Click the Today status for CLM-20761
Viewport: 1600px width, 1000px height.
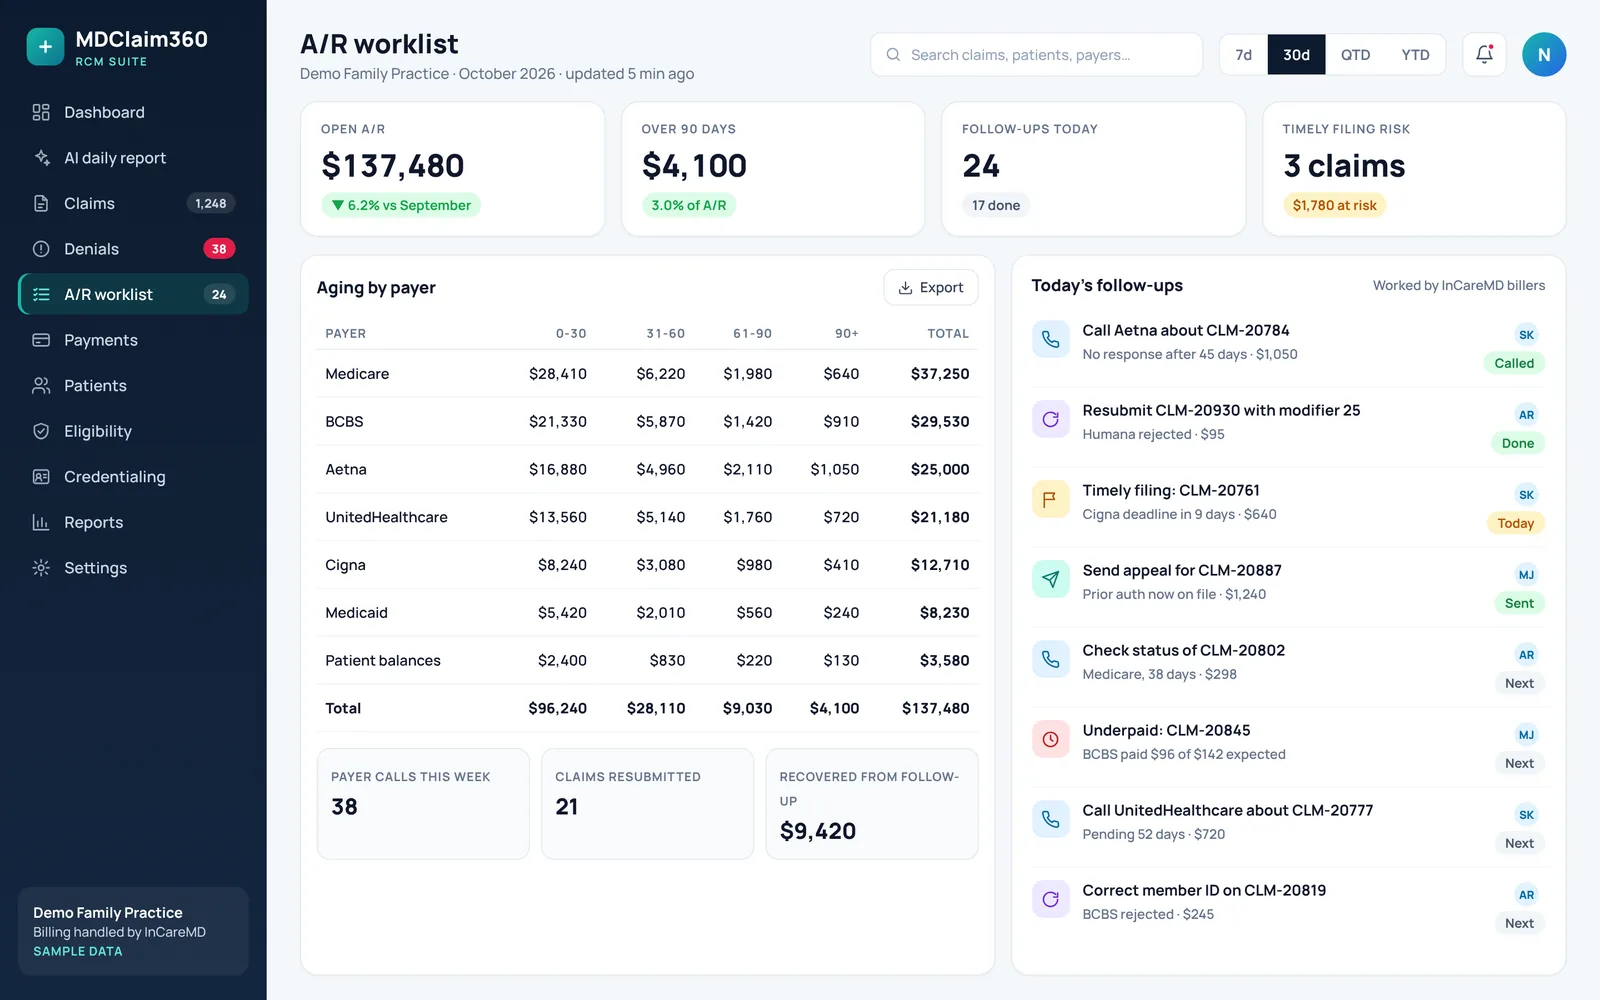[x=1515, y=524]
